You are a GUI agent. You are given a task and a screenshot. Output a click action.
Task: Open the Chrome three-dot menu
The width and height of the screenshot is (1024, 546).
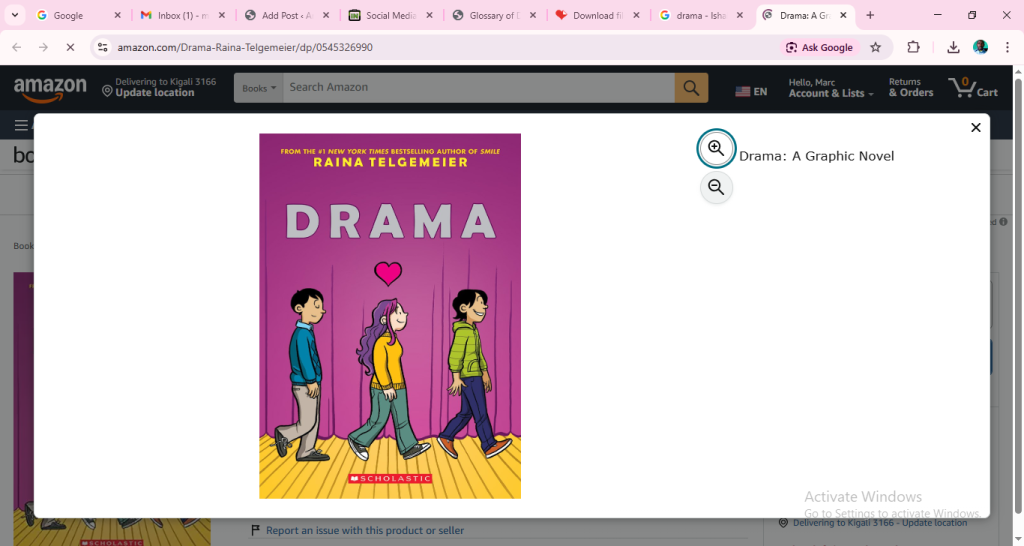point(1008,47)
